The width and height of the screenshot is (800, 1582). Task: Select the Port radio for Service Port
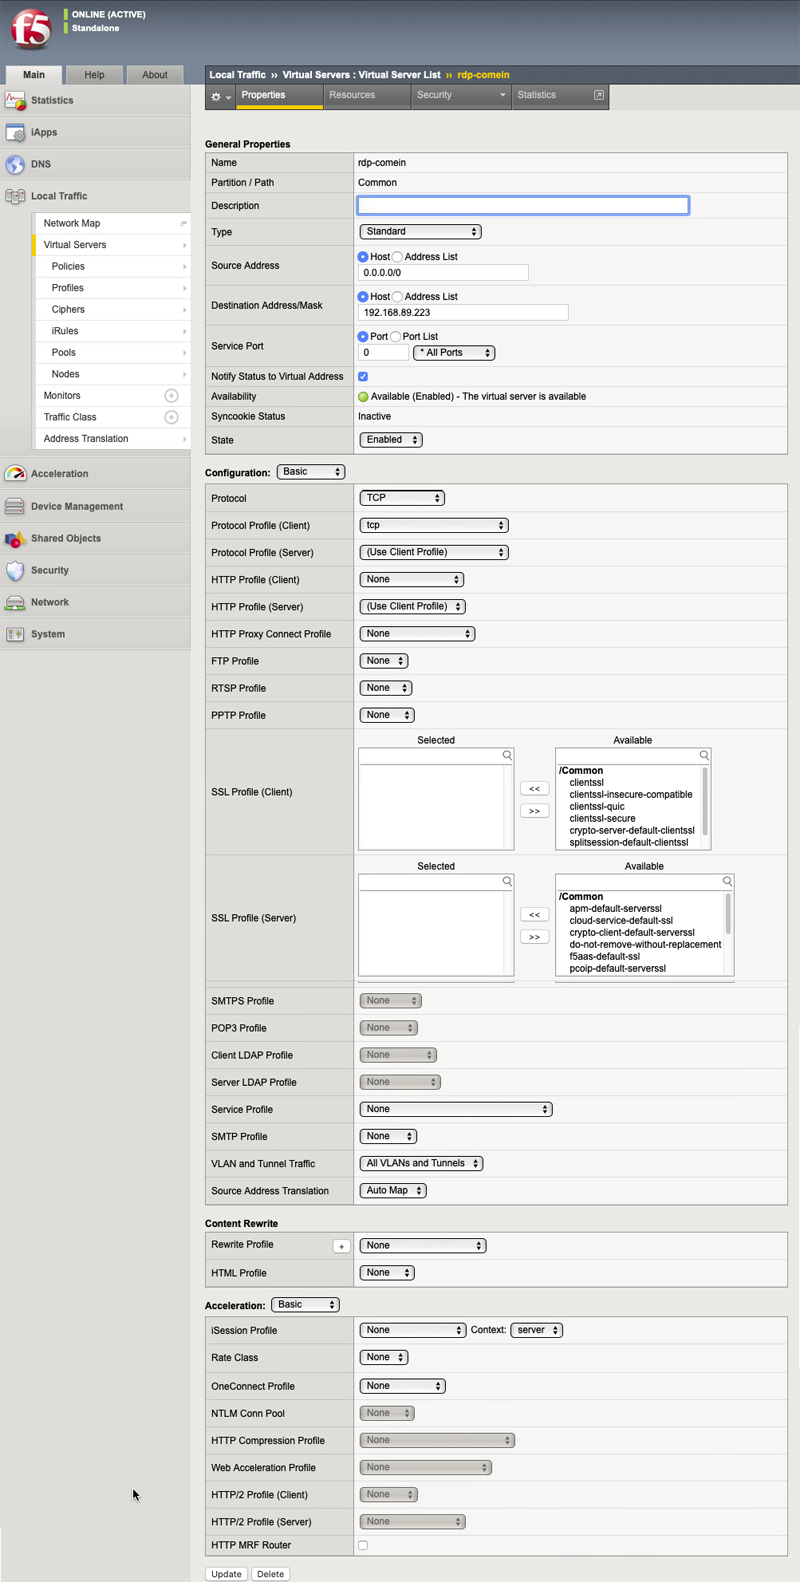tap(363, 337)
